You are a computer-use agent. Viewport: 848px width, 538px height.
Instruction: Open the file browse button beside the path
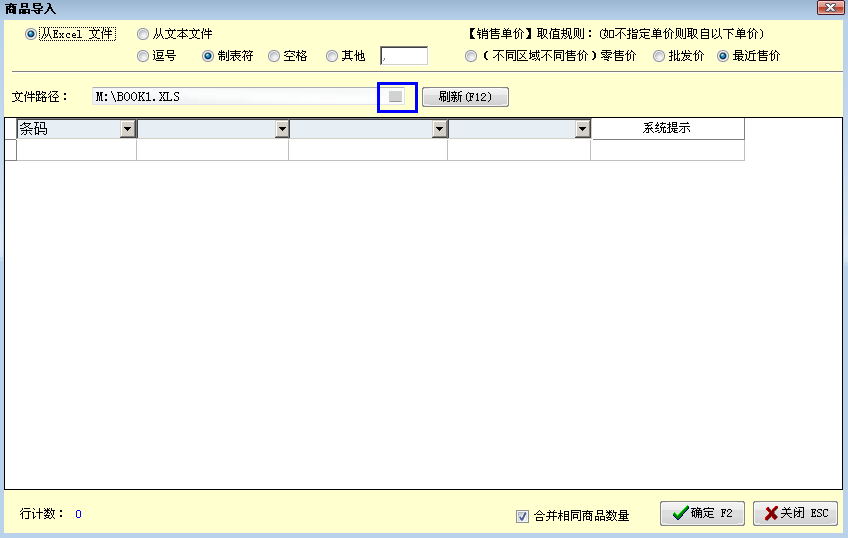396,97
